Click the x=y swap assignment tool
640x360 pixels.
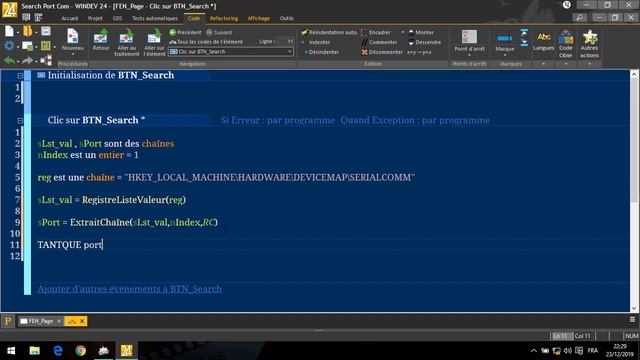tap(419, 52)
